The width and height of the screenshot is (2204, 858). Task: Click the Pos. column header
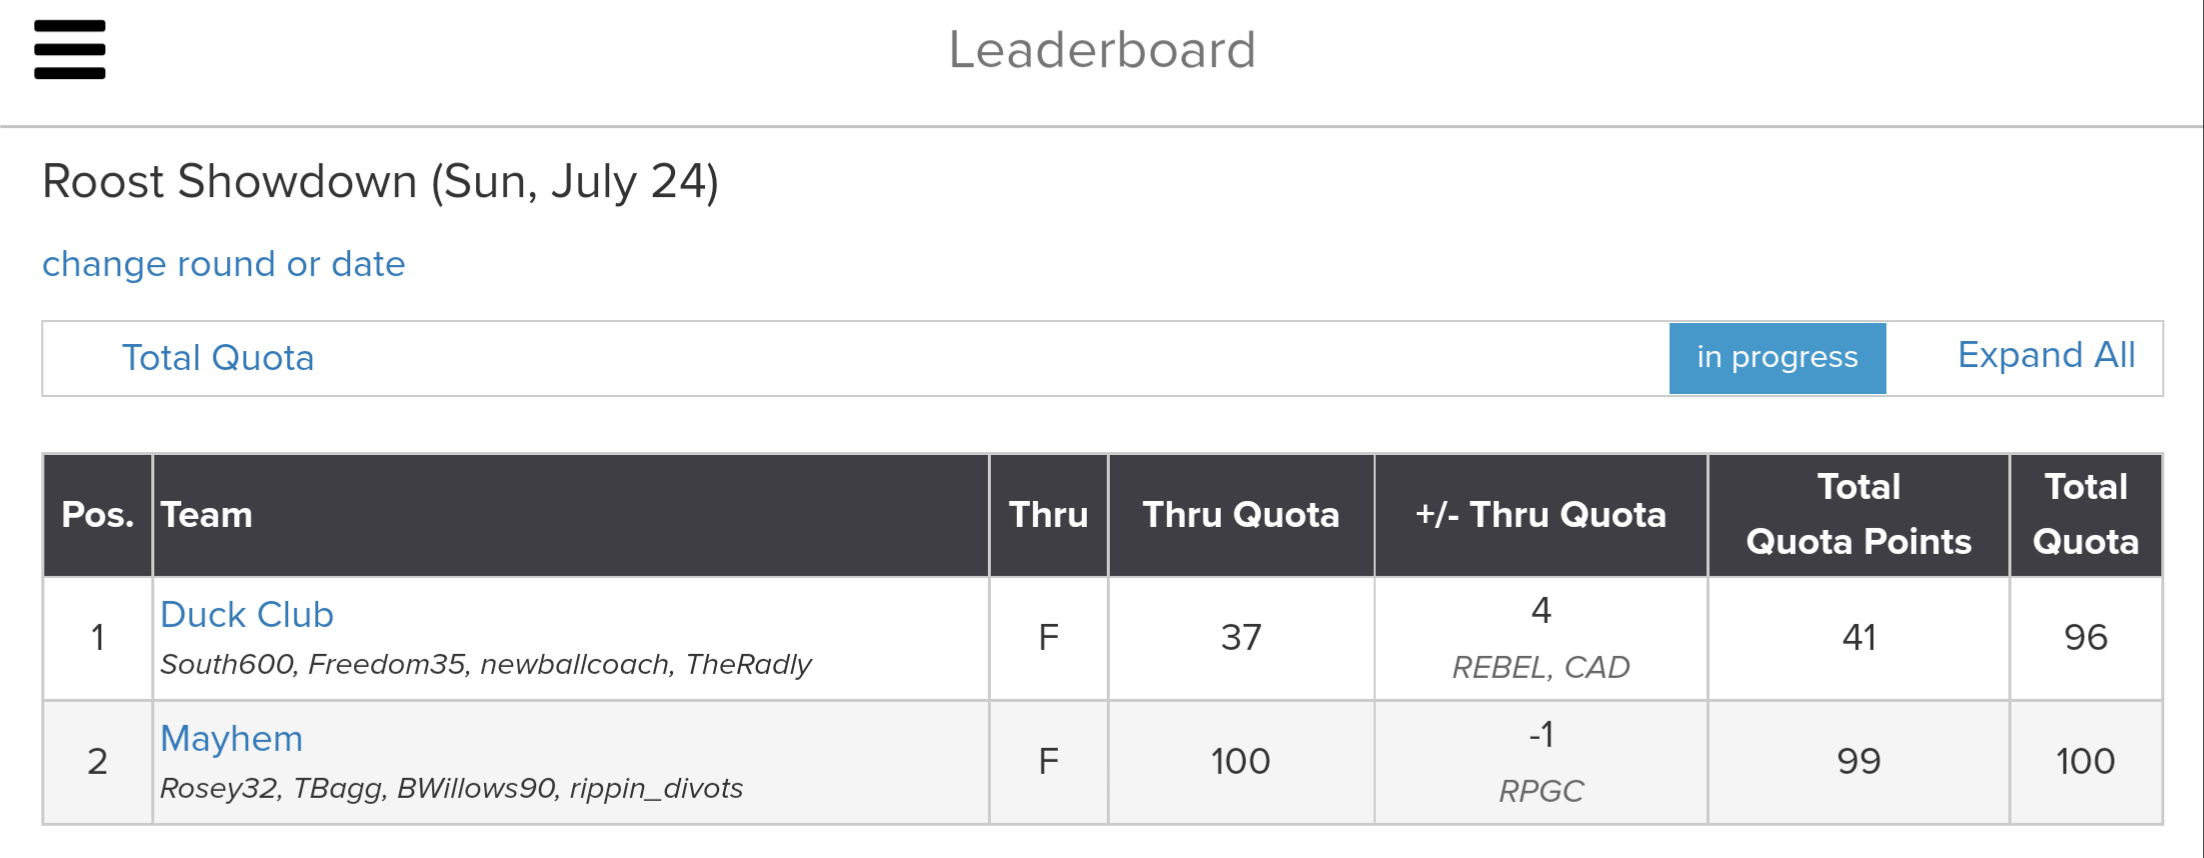pos(98,515)
